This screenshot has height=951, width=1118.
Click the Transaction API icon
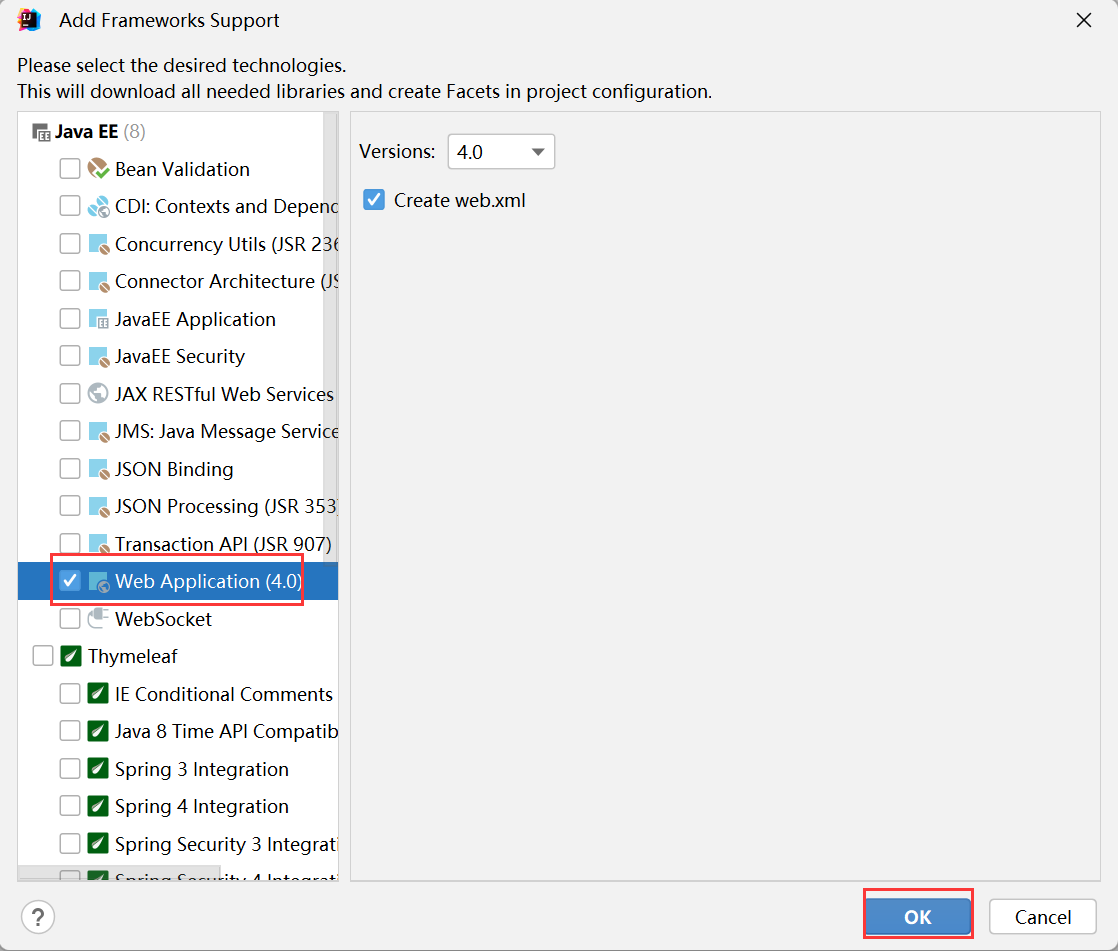click(98, 544)
